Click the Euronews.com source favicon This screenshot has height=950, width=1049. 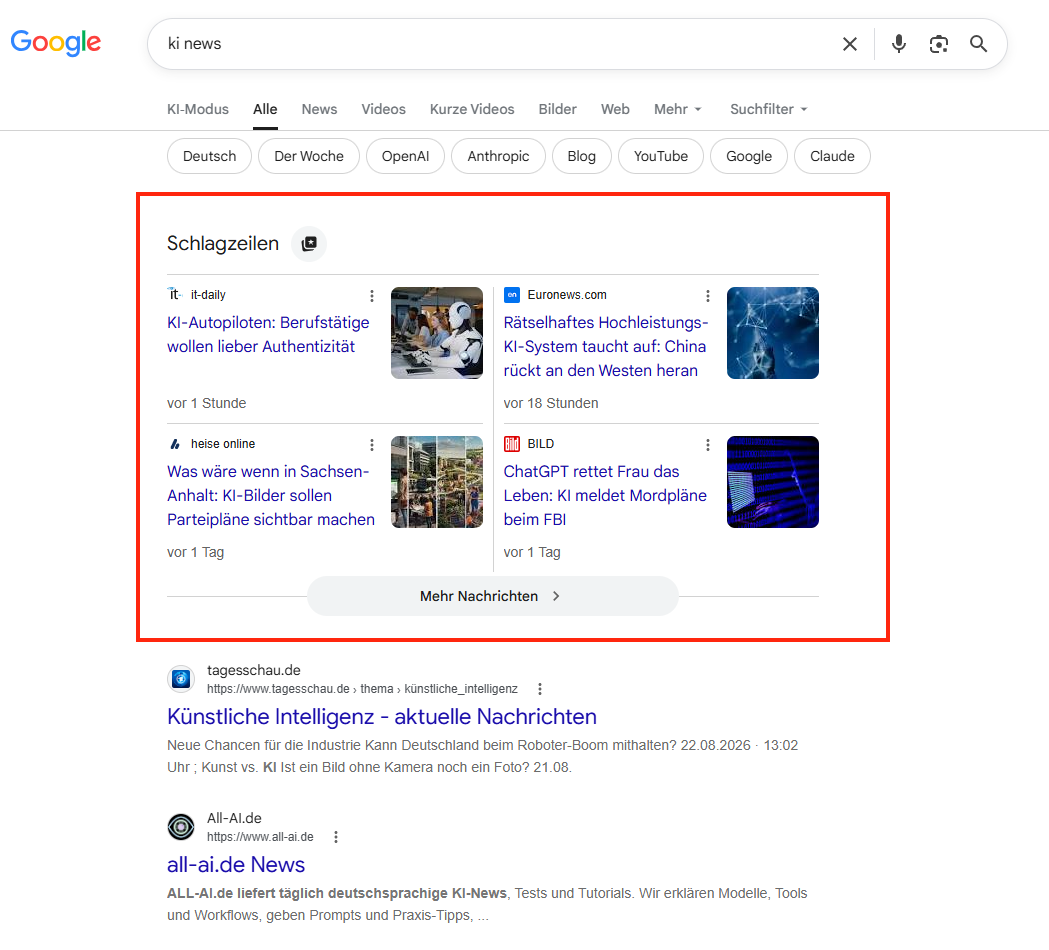pos(512,294)
